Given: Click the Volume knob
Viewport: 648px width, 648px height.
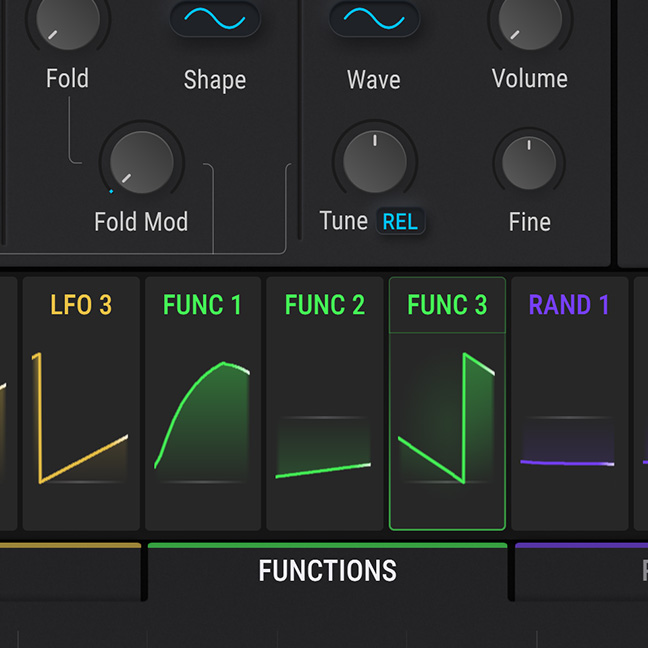Looking at the screenshot, I should 529,20.
